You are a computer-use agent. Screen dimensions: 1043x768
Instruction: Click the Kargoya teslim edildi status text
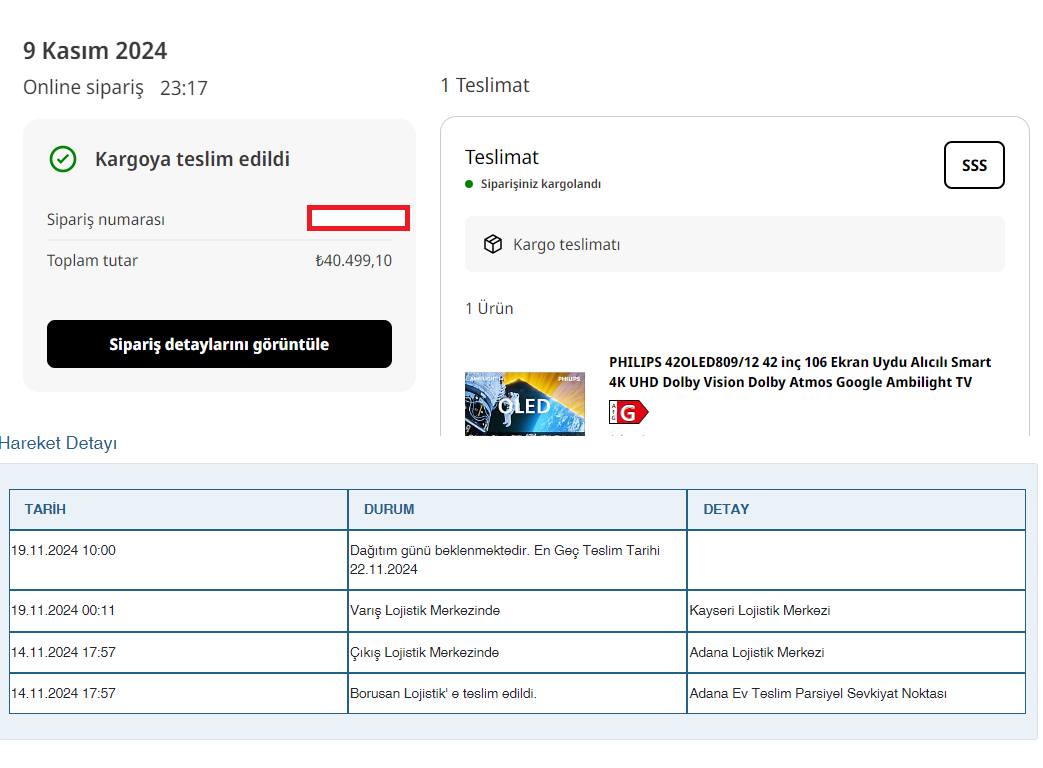[x=192, y=159]
